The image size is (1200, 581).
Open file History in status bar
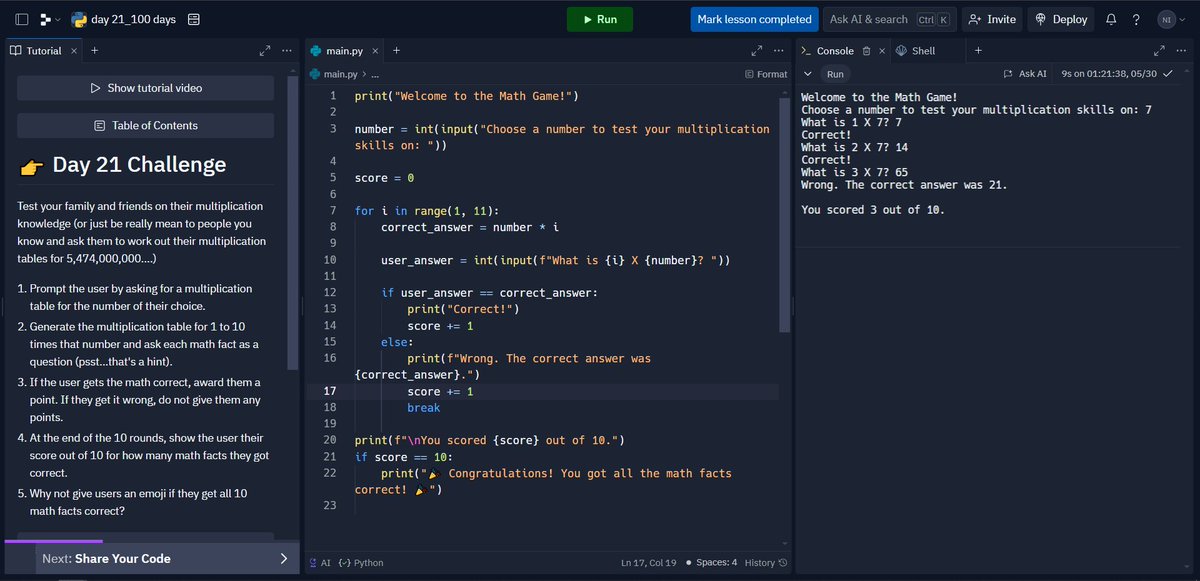tap(766, 563)
